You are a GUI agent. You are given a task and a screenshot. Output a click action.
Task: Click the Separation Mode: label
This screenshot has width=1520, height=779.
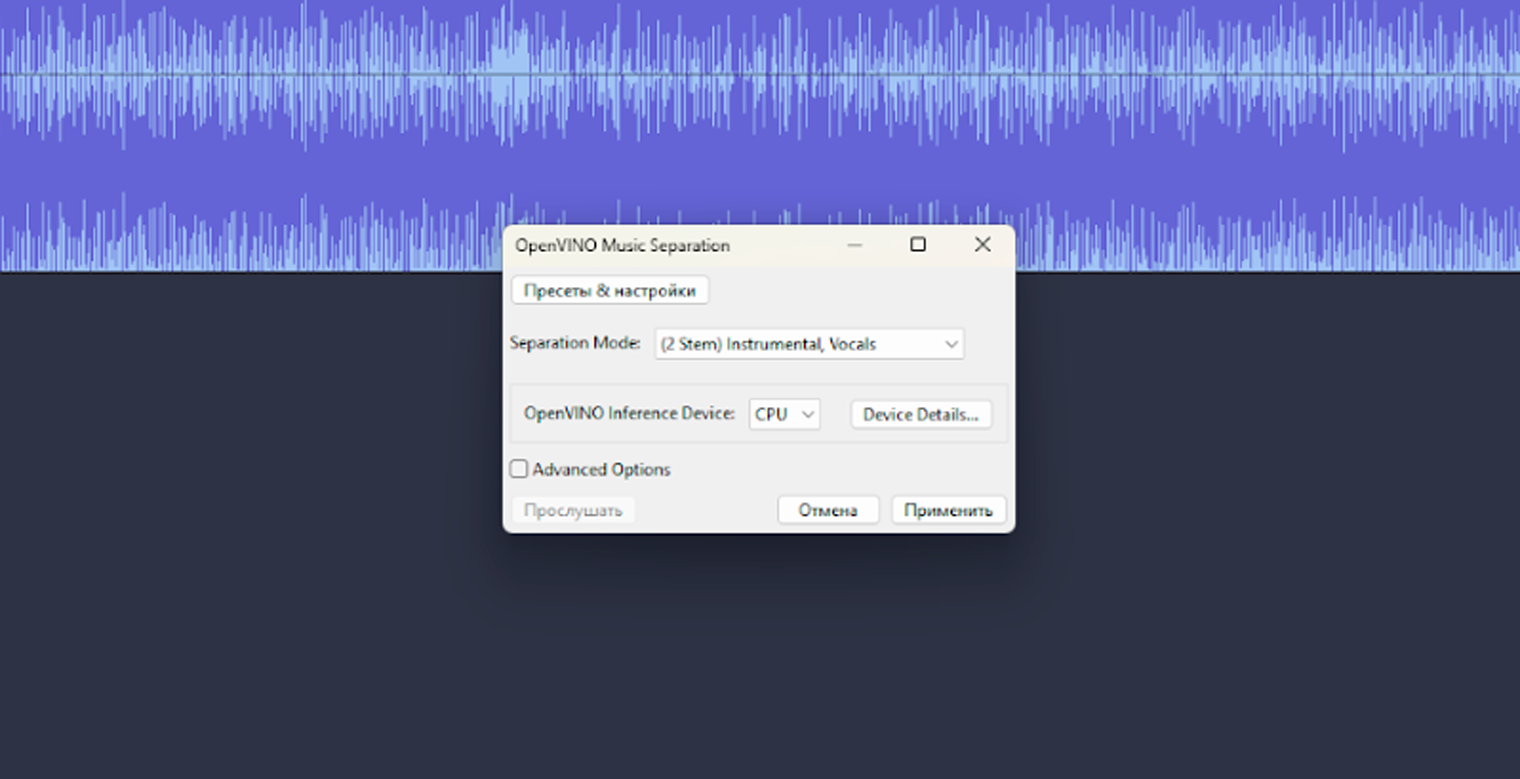[x=575, y=343]
